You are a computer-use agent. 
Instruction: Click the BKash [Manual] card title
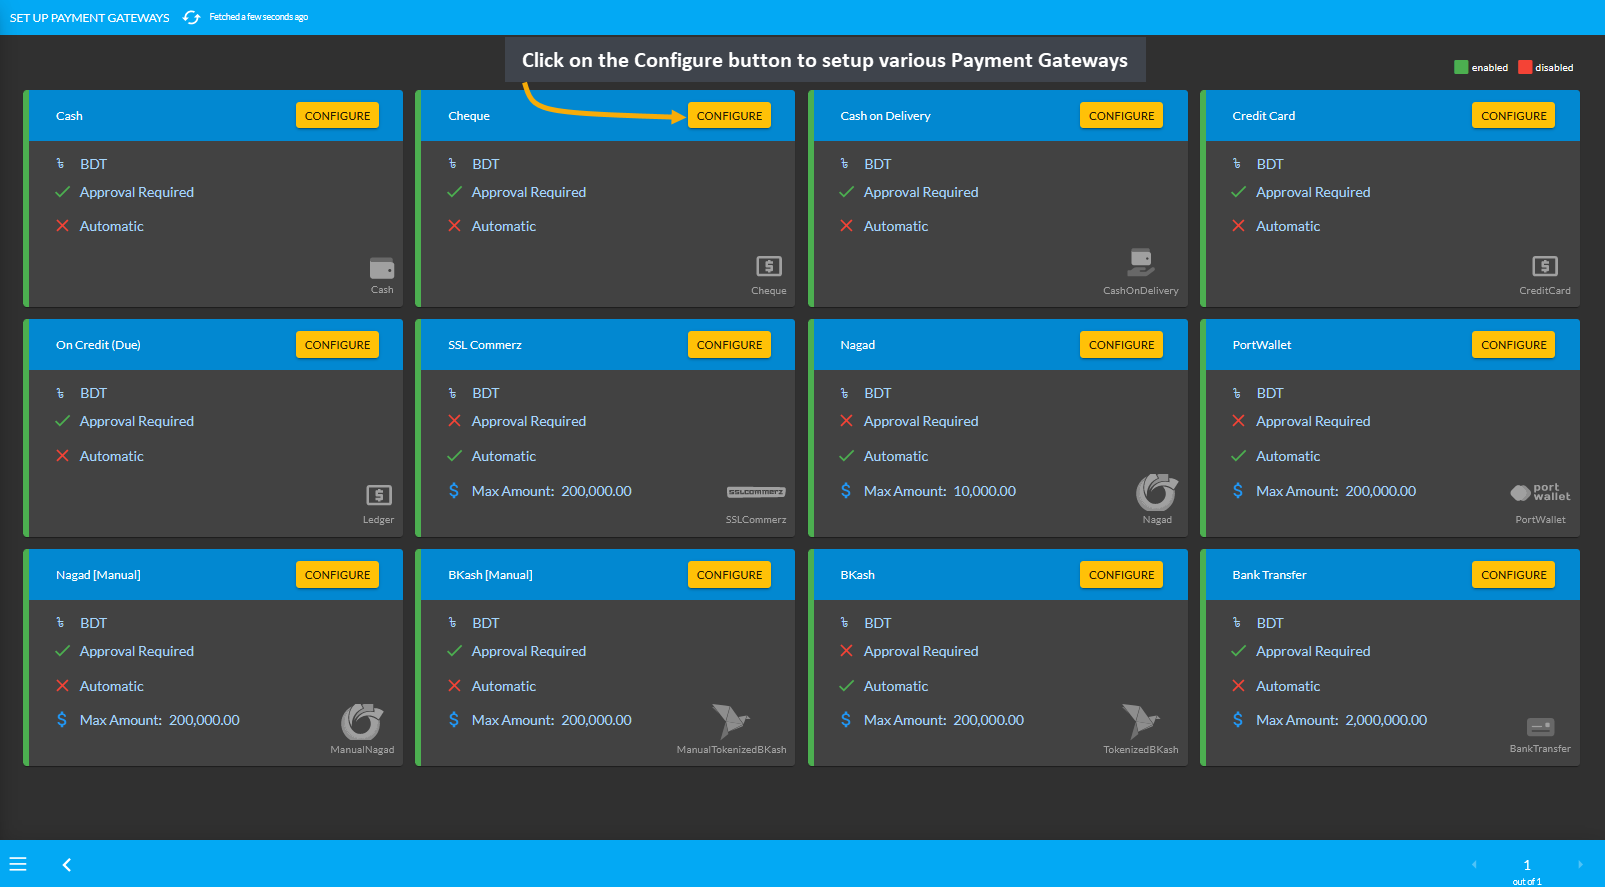point(490,575)
